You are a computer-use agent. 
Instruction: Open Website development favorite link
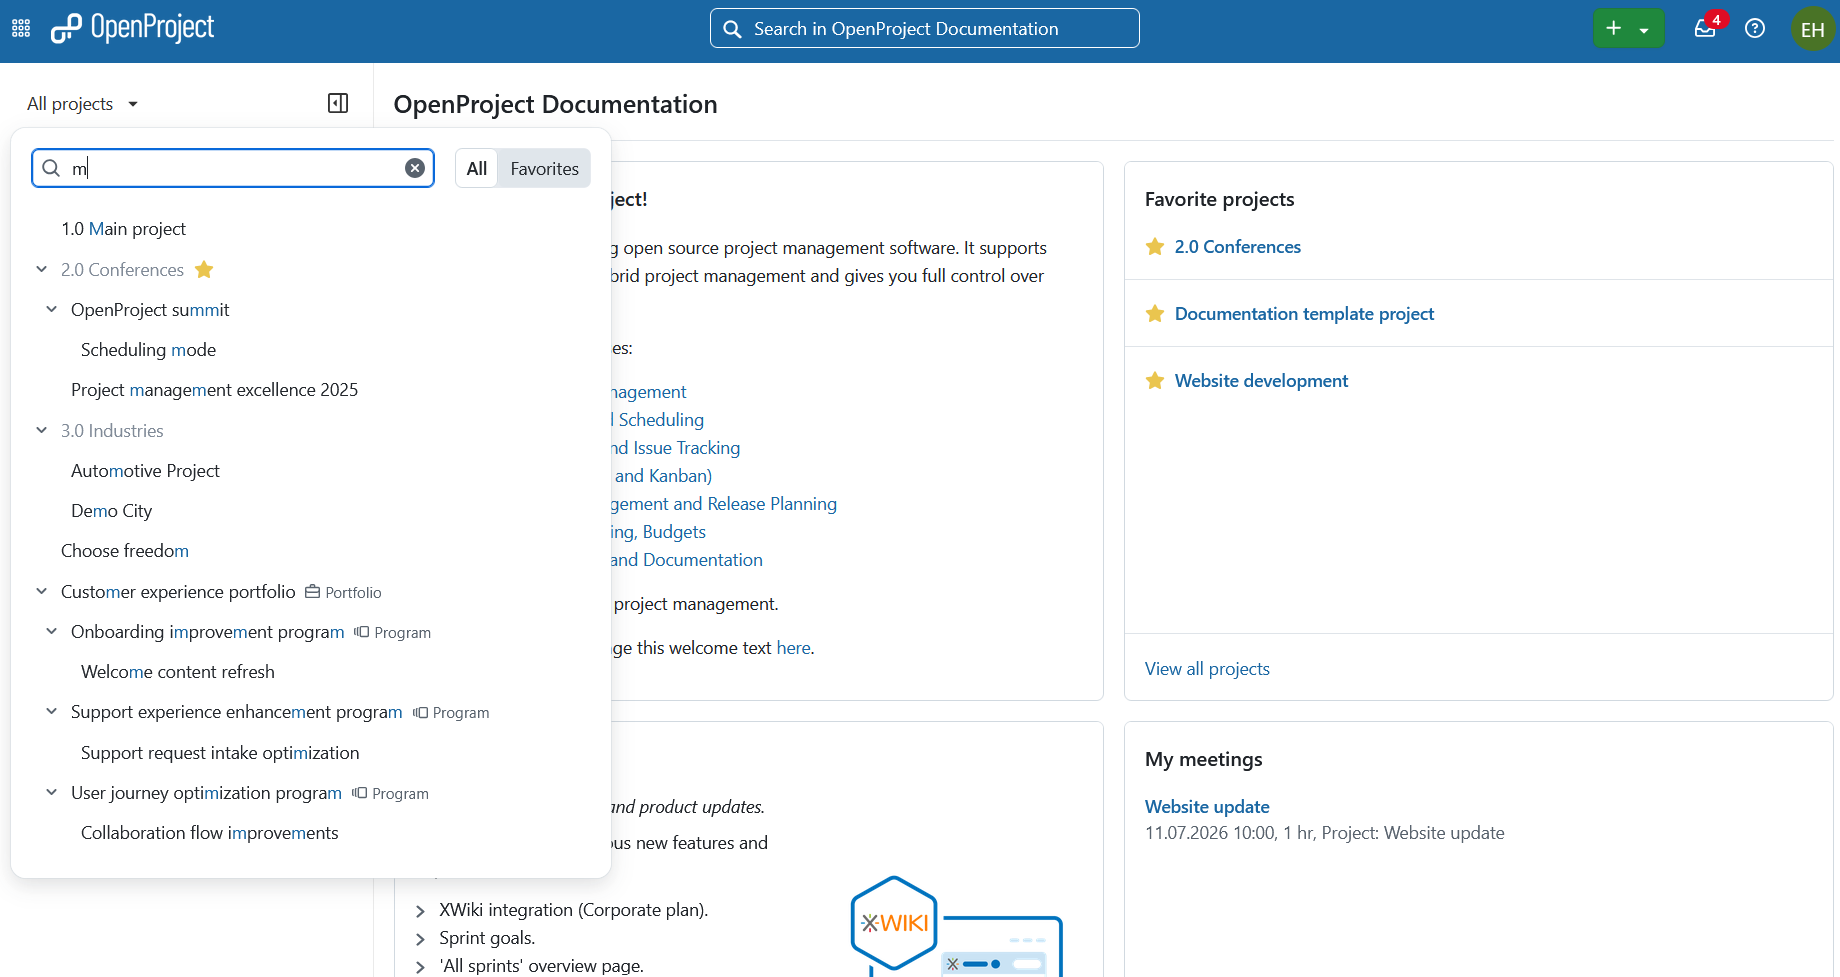(x=1261, y=381)
